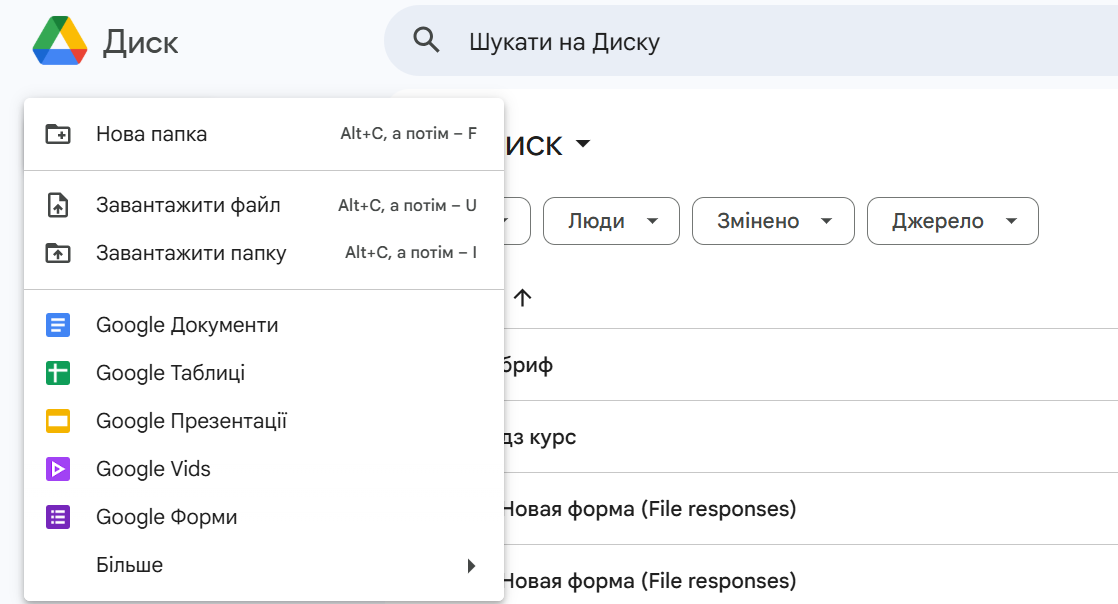Open the file named дз курс
This screenshot has height=604, width=1118.
coord(538,437)
